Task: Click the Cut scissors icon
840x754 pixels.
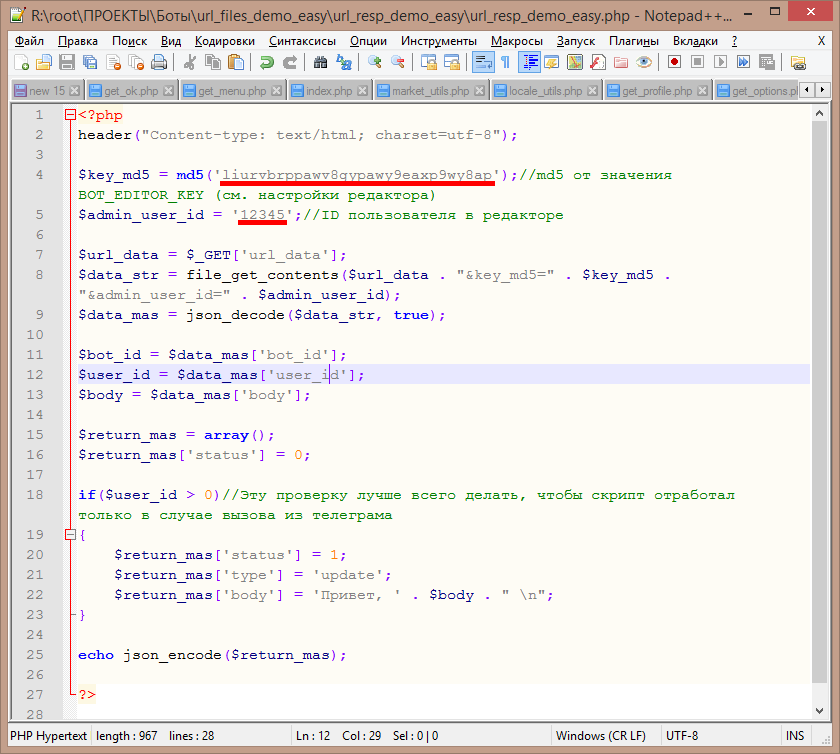Action: click(x=190, y=62)
